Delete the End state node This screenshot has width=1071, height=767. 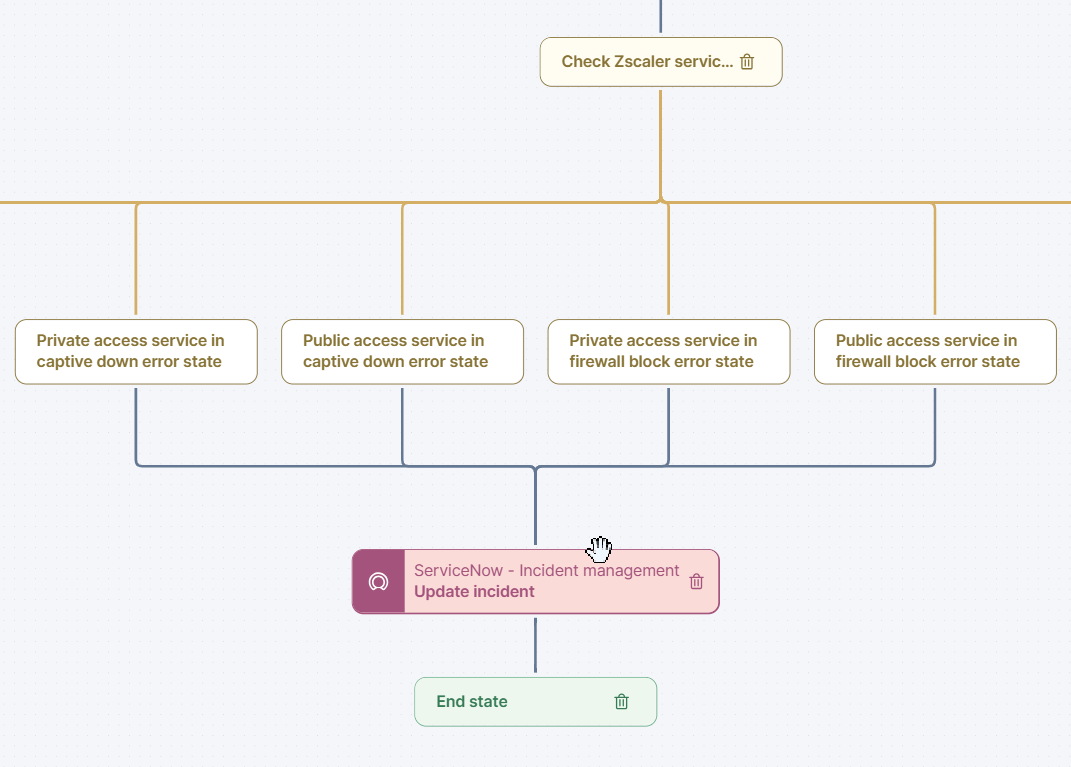622,701
